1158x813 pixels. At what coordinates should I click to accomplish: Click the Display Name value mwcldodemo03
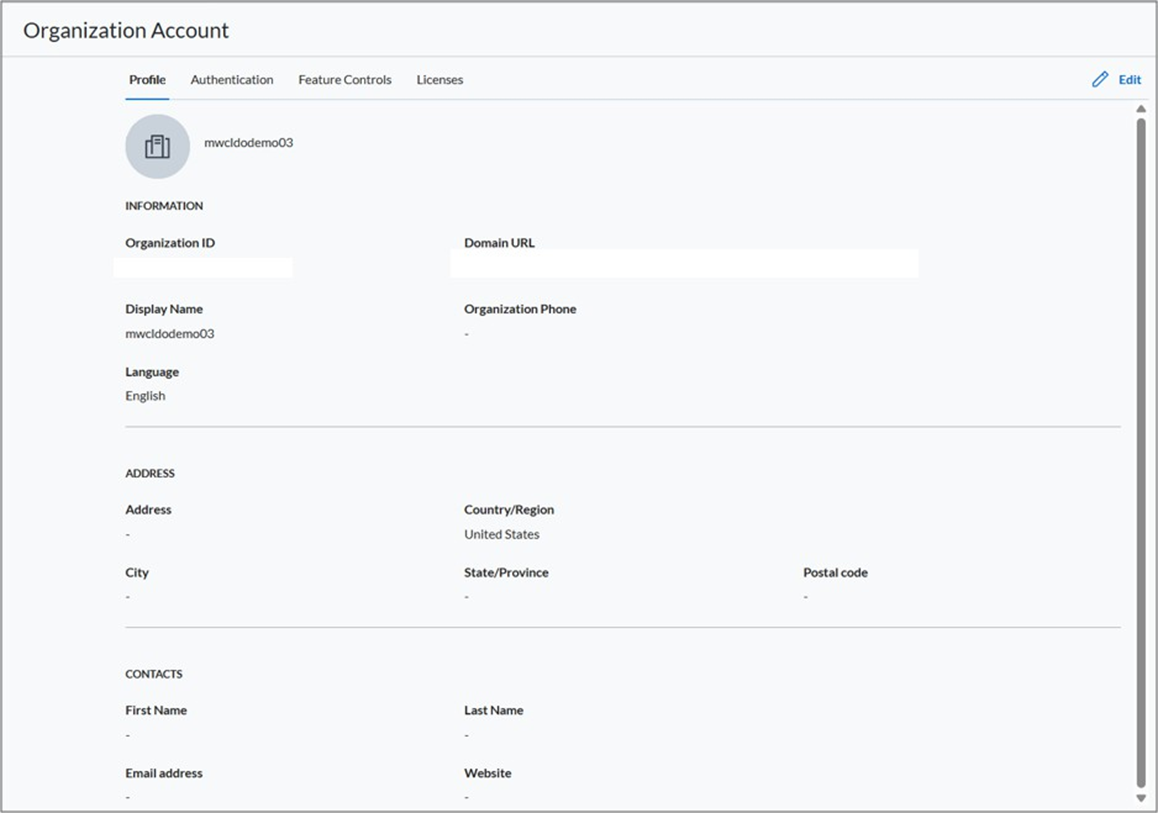(x=170, y=334)
